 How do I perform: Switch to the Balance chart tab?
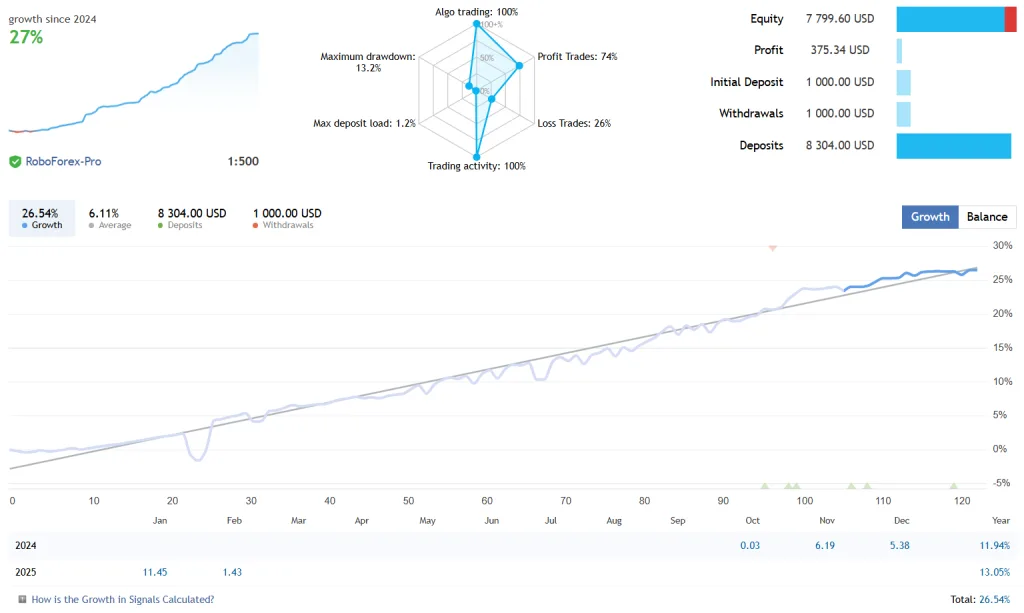(x=987, y=217)
